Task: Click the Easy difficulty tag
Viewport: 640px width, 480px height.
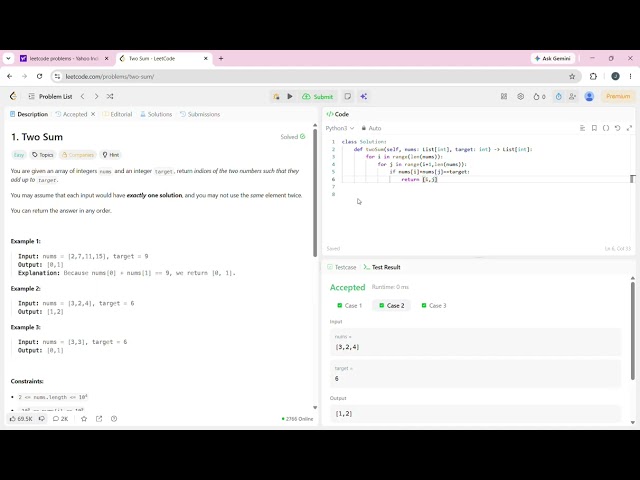Action: [x=19, y=155]
